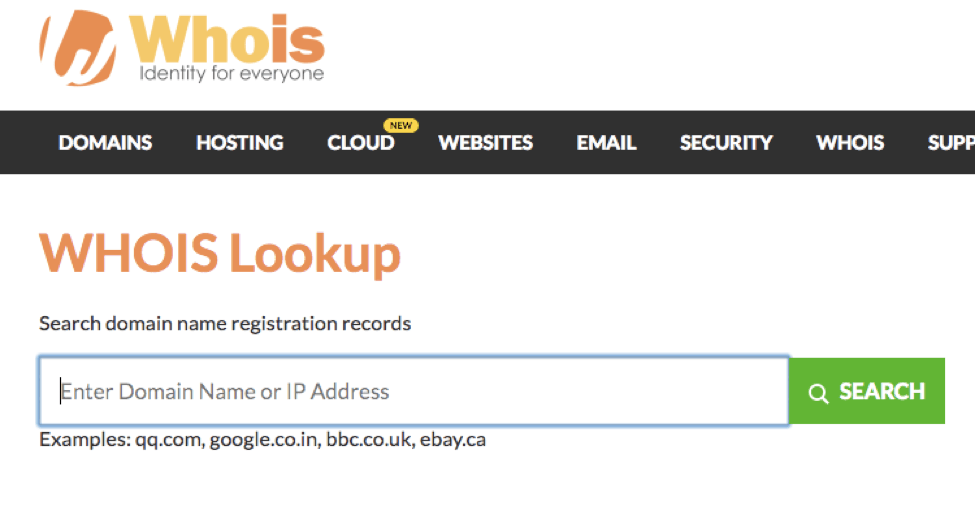Viewport: 975px width, 523px height.
Task: Open the Cloud navigation item
Action: pyautogui.click(x=360, y=143)
